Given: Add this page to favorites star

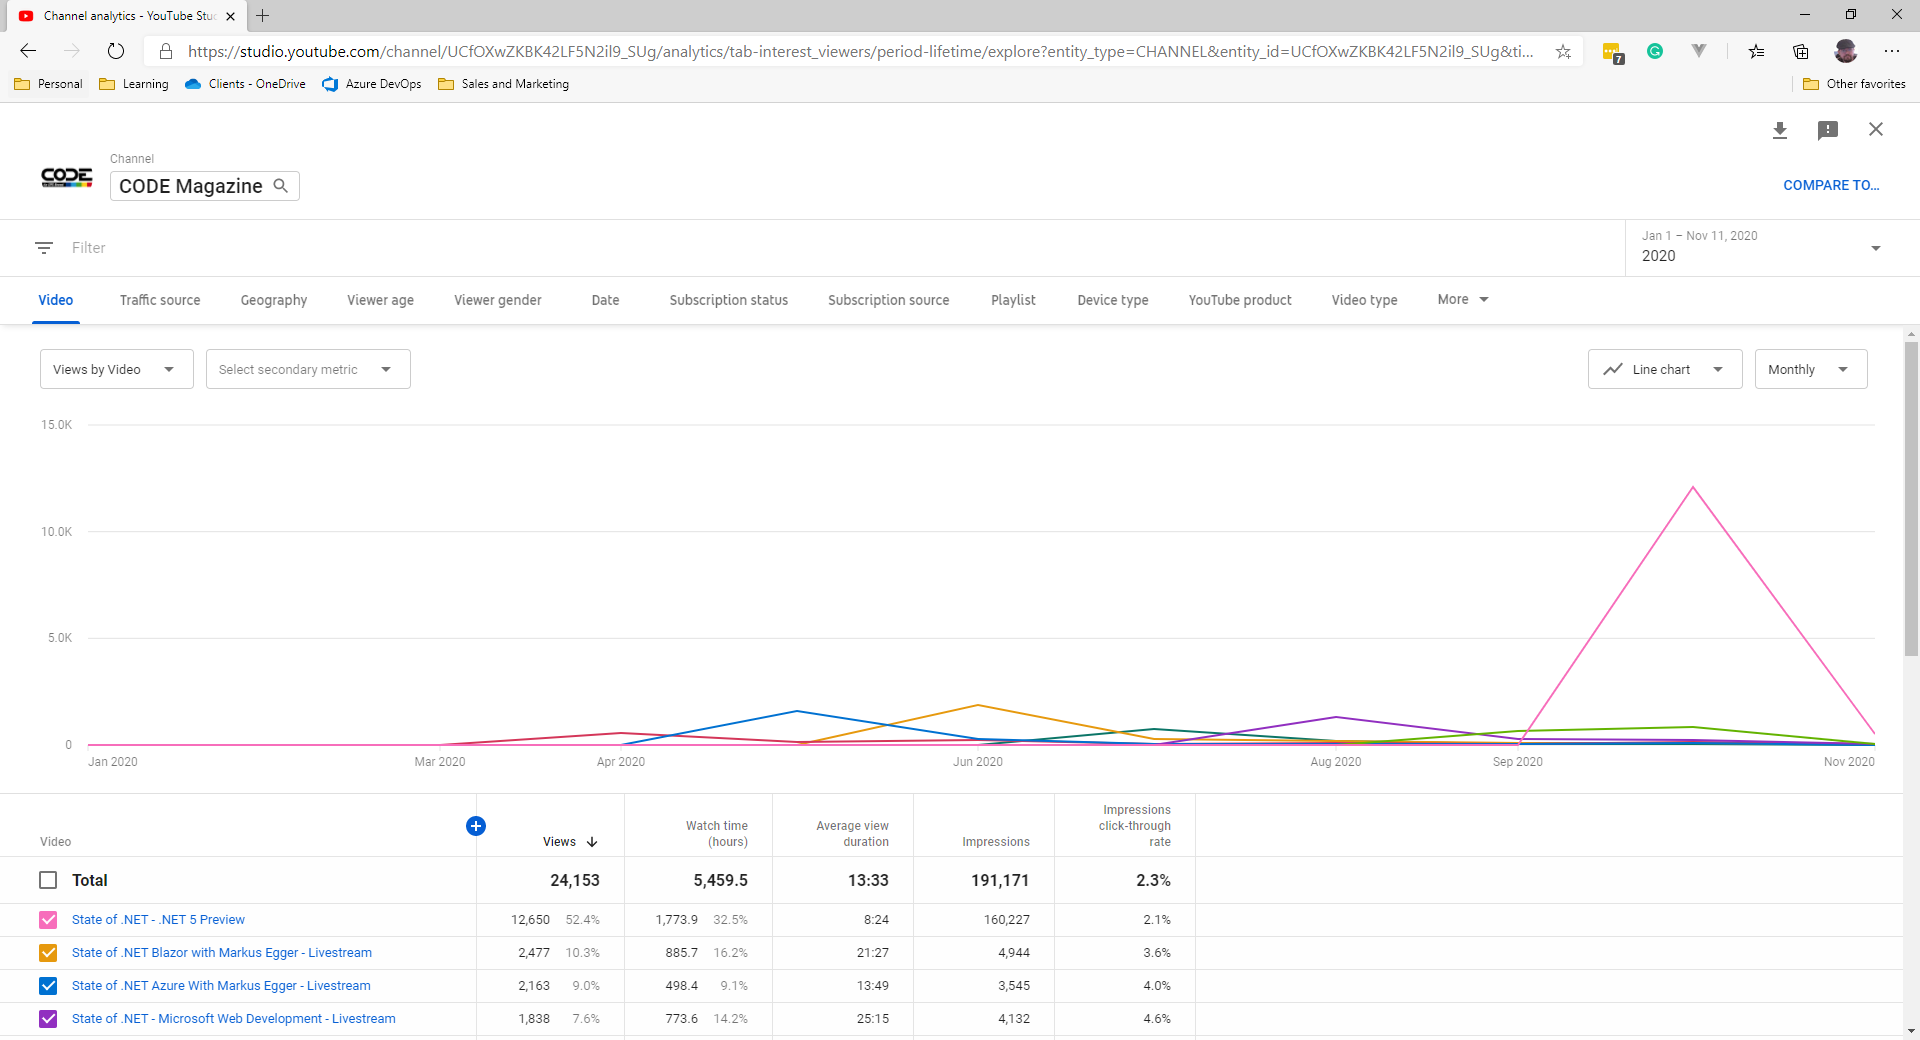Looking at the screenshot, I should pyautogui.click(x=1563, y=51).
